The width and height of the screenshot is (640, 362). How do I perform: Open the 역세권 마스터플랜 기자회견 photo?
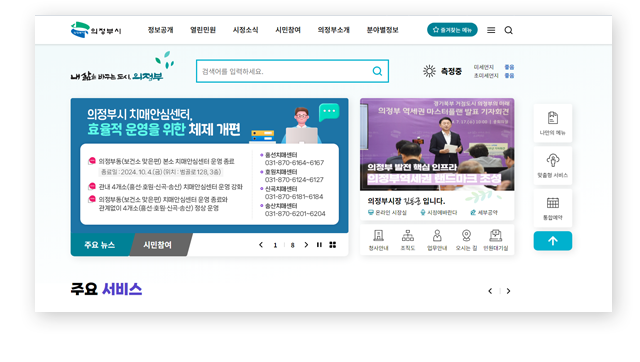pos(437,144)
